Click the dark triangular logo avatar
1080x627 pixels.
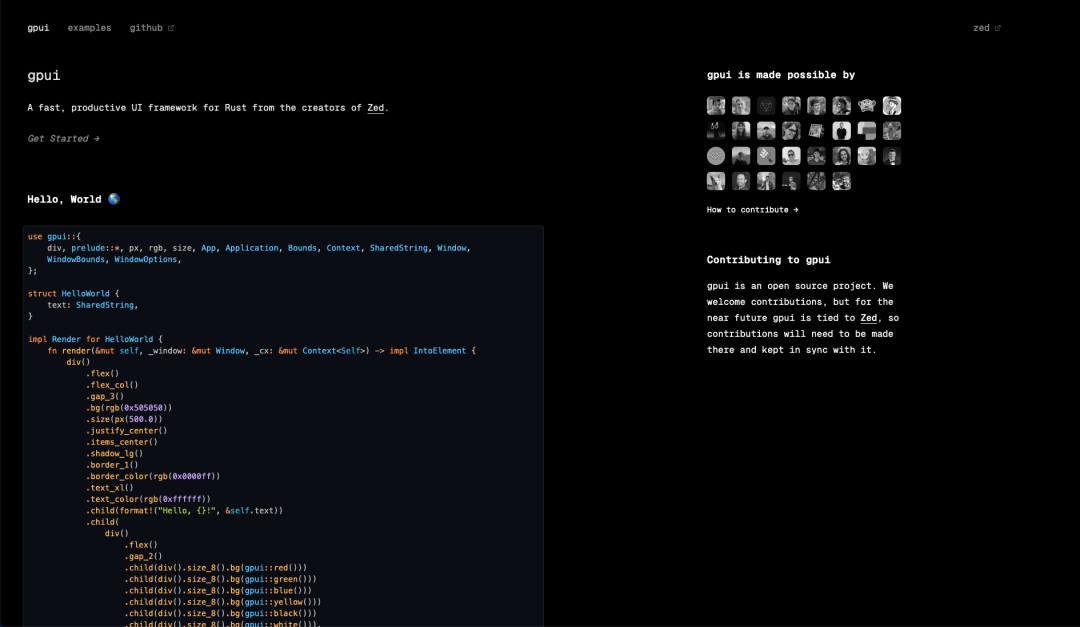(x=766, y=105)
